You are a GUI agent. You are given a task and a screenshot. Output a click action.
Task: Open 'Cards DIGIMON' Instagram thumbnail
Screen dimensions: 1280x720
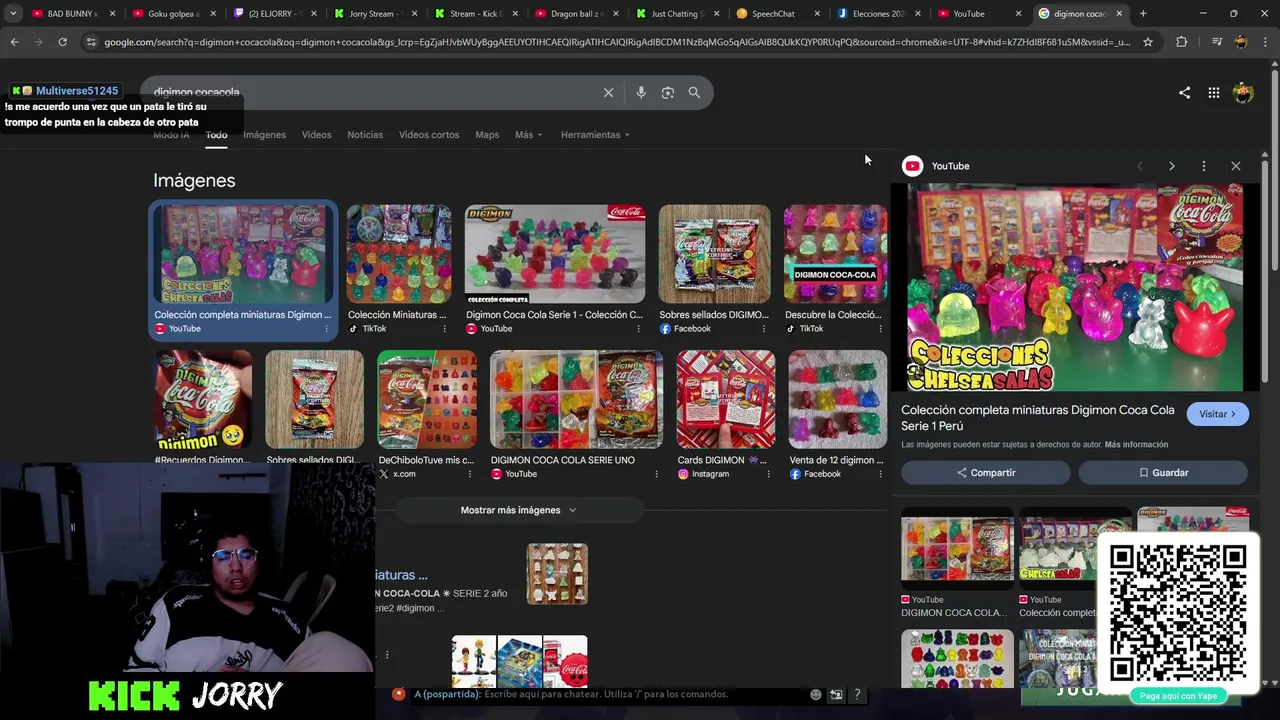[x=726, y=399]
